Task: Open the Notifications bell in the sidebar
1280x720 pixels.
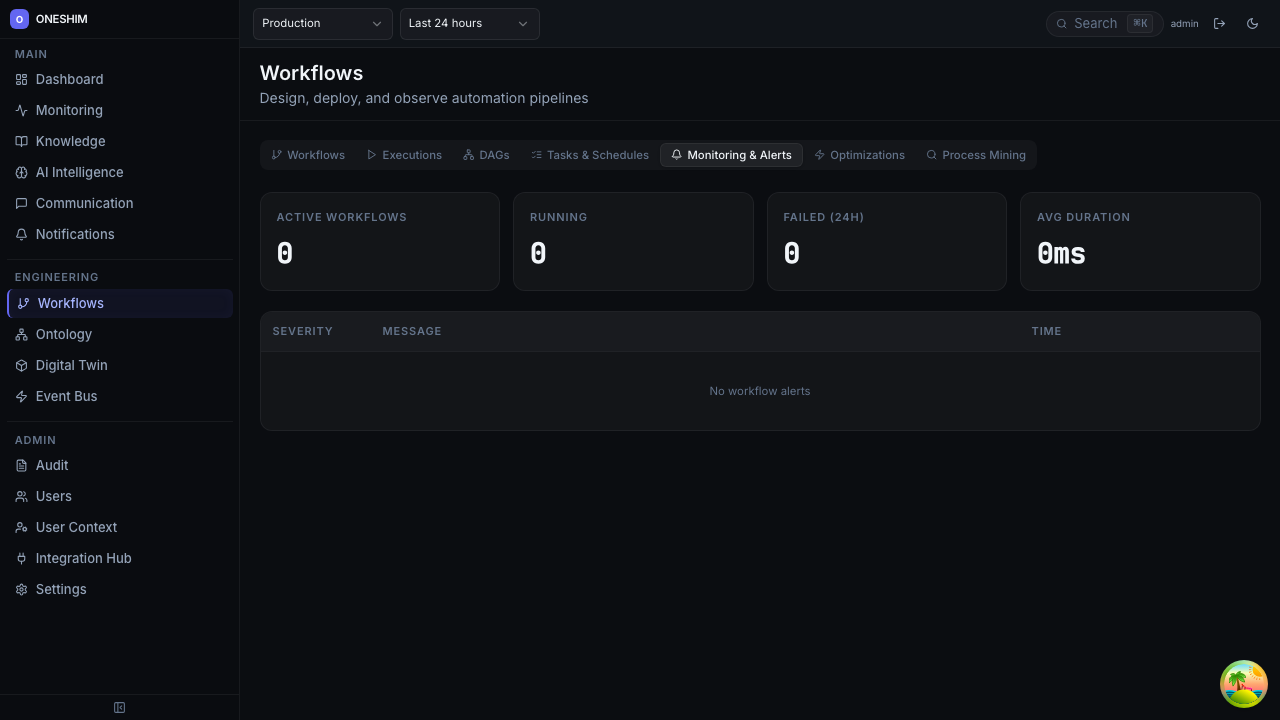Action: point(74,234)
